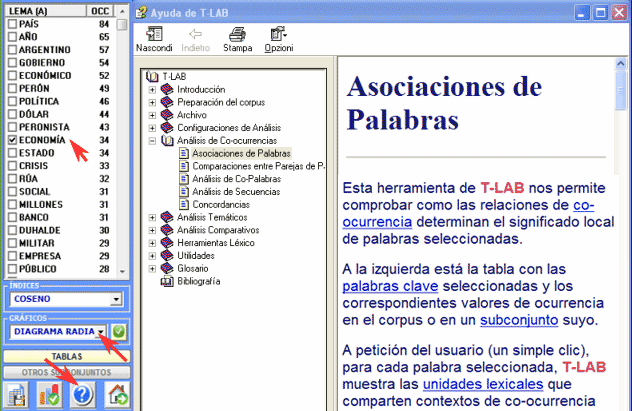Click the lemma list scrollbar down arrow
Screen dimensions: 632x411
click(122, 272)
